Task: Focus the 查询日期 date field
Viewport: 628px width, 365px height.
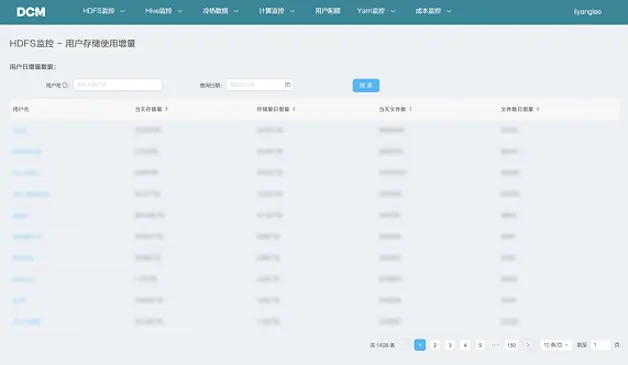Action: click(x=260, y=85)
